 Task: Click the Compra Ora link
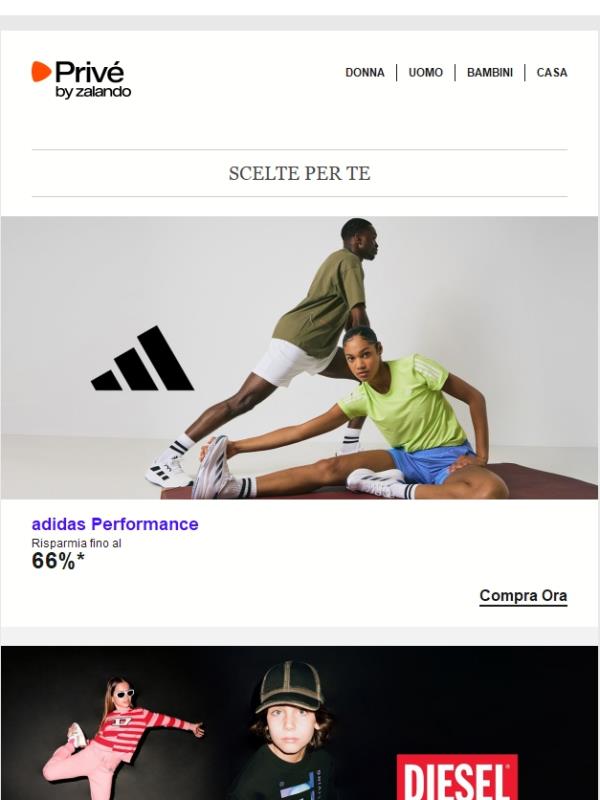(523, 596)
